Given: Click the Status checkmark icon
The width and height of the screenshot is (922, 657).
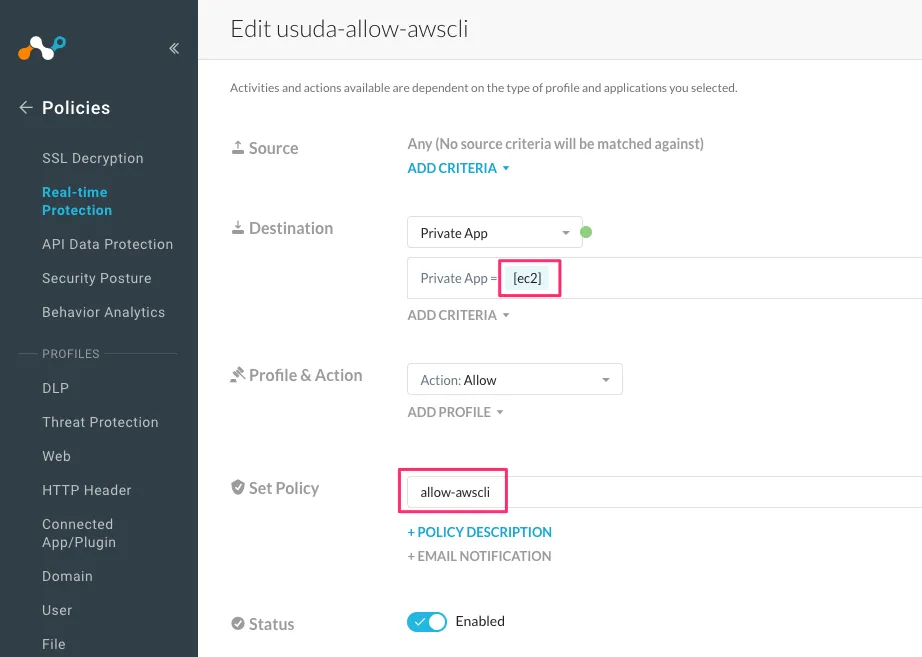Looking at the screenshot, I should point(238,624).
